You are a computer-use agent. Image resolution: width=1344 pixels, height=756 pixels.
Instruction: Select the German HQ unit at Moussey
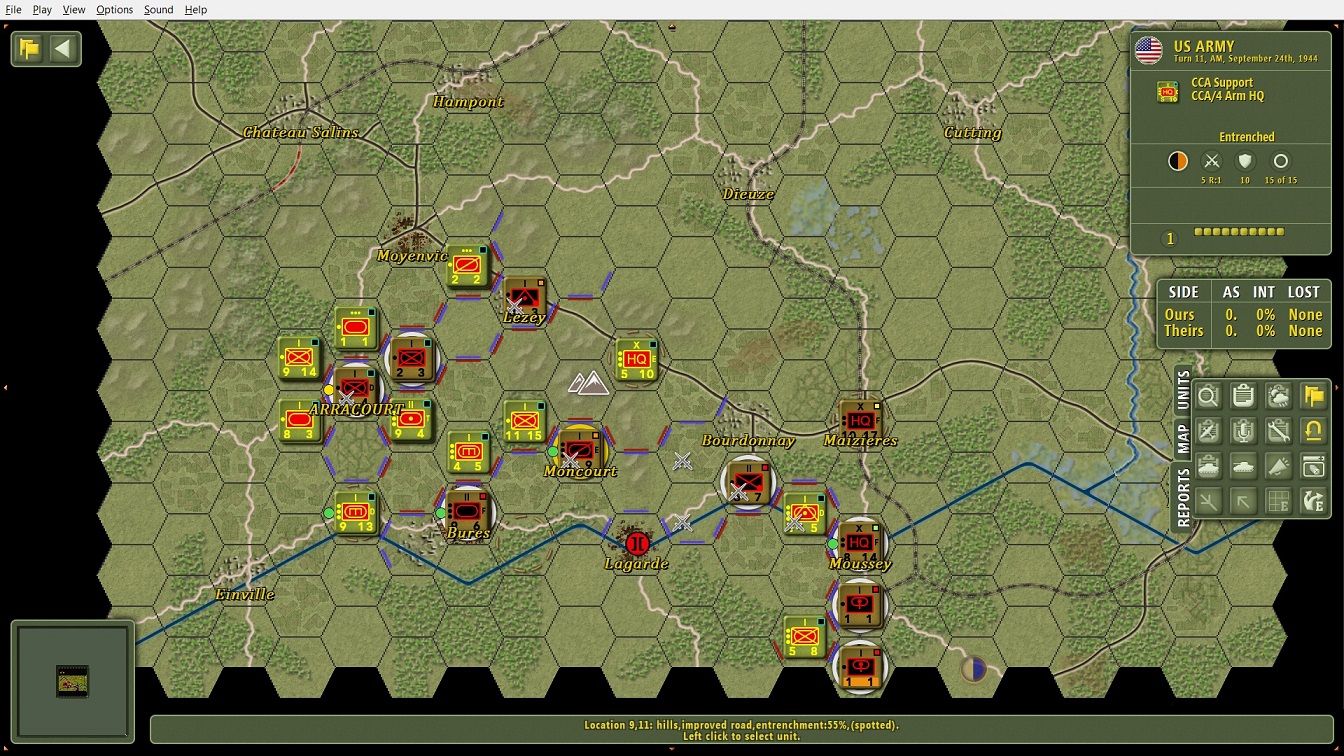pos(860,543)
